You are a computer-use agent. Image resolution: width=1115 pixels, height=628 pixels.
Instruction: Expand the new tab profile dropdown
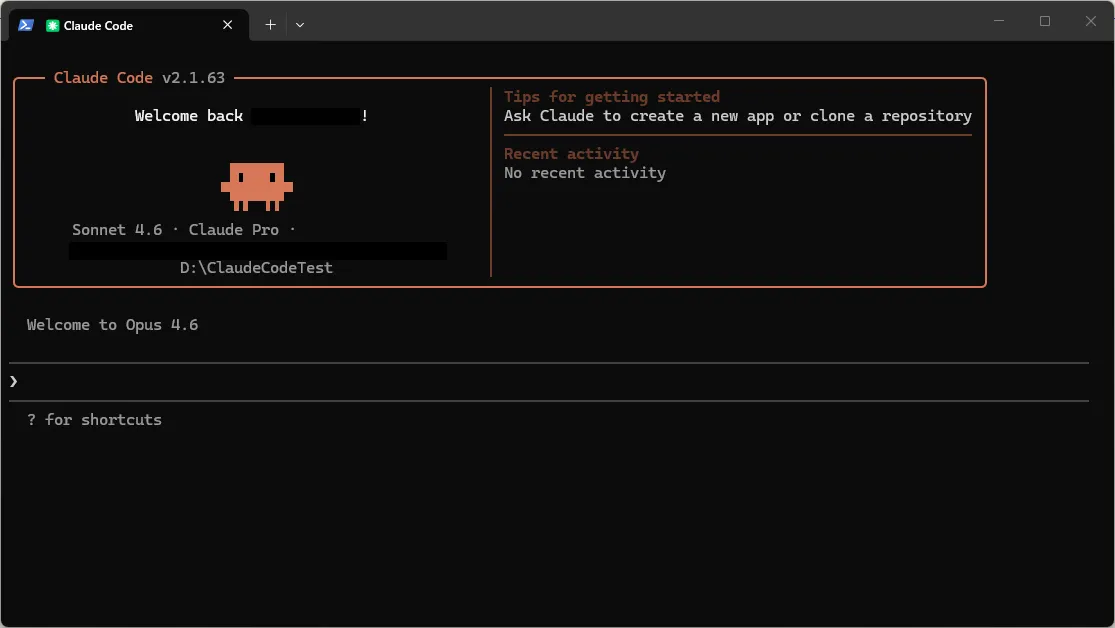pos(300,25)
